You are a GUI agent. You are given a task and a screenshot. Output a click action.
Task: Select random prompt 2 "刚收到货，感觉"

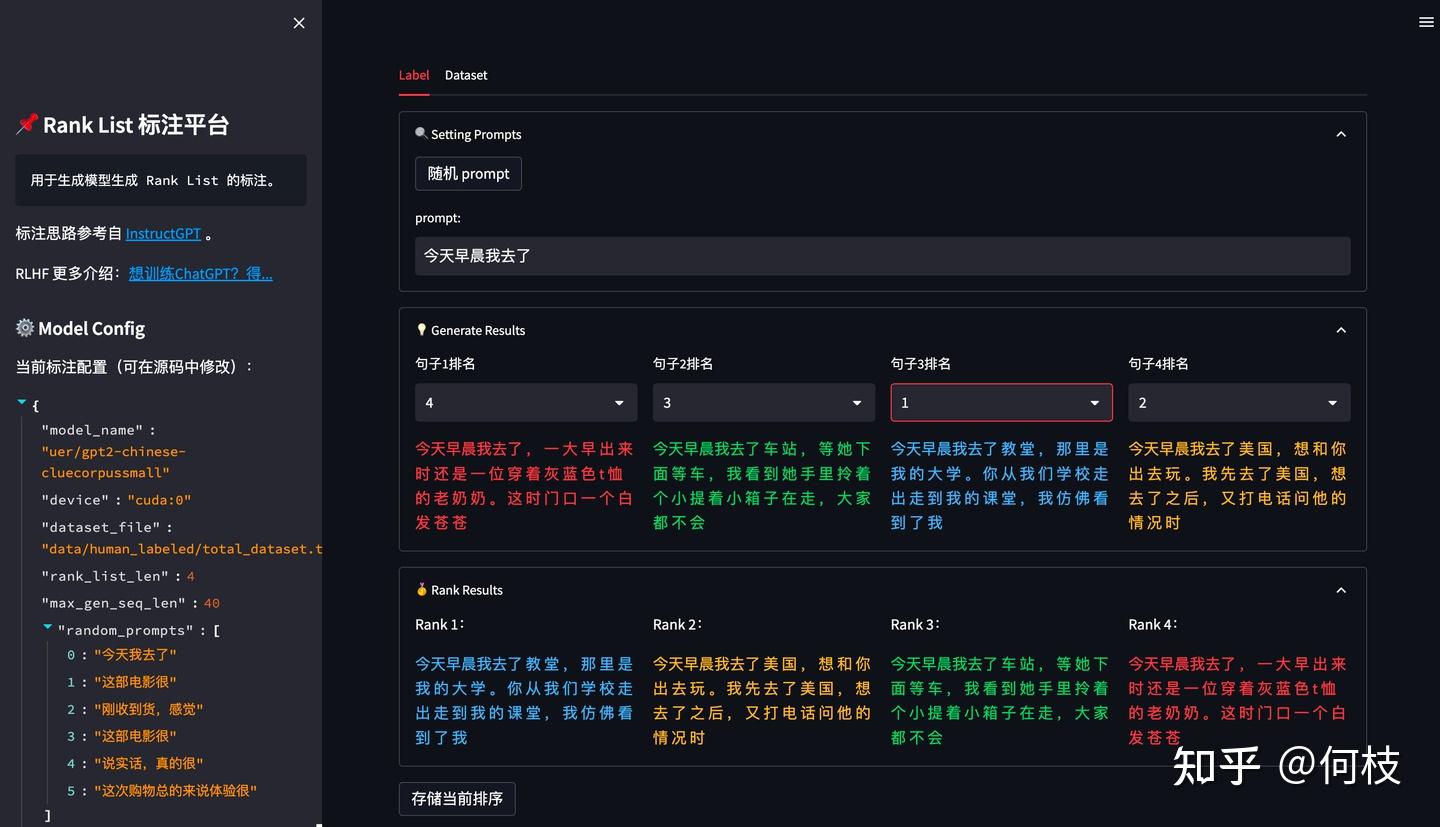(x=135, y=709)
